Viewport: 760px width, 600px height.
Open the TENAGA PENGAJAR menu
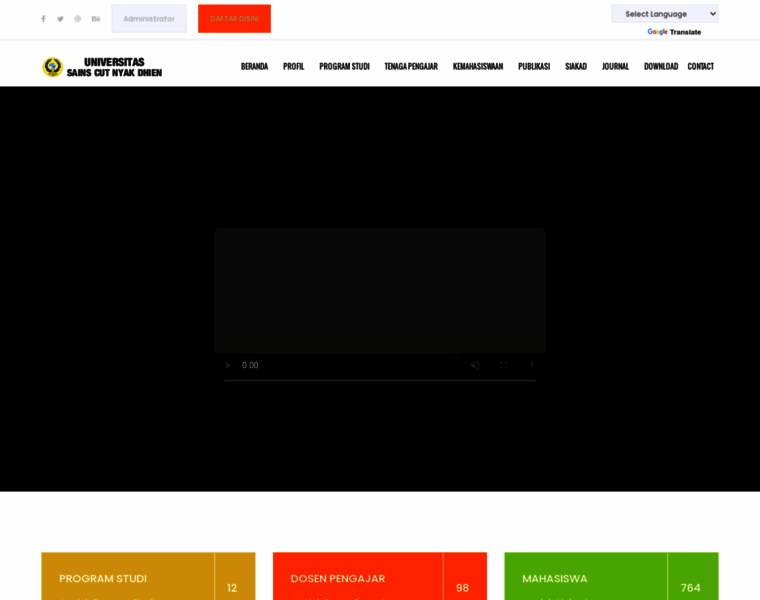point(411,66)
